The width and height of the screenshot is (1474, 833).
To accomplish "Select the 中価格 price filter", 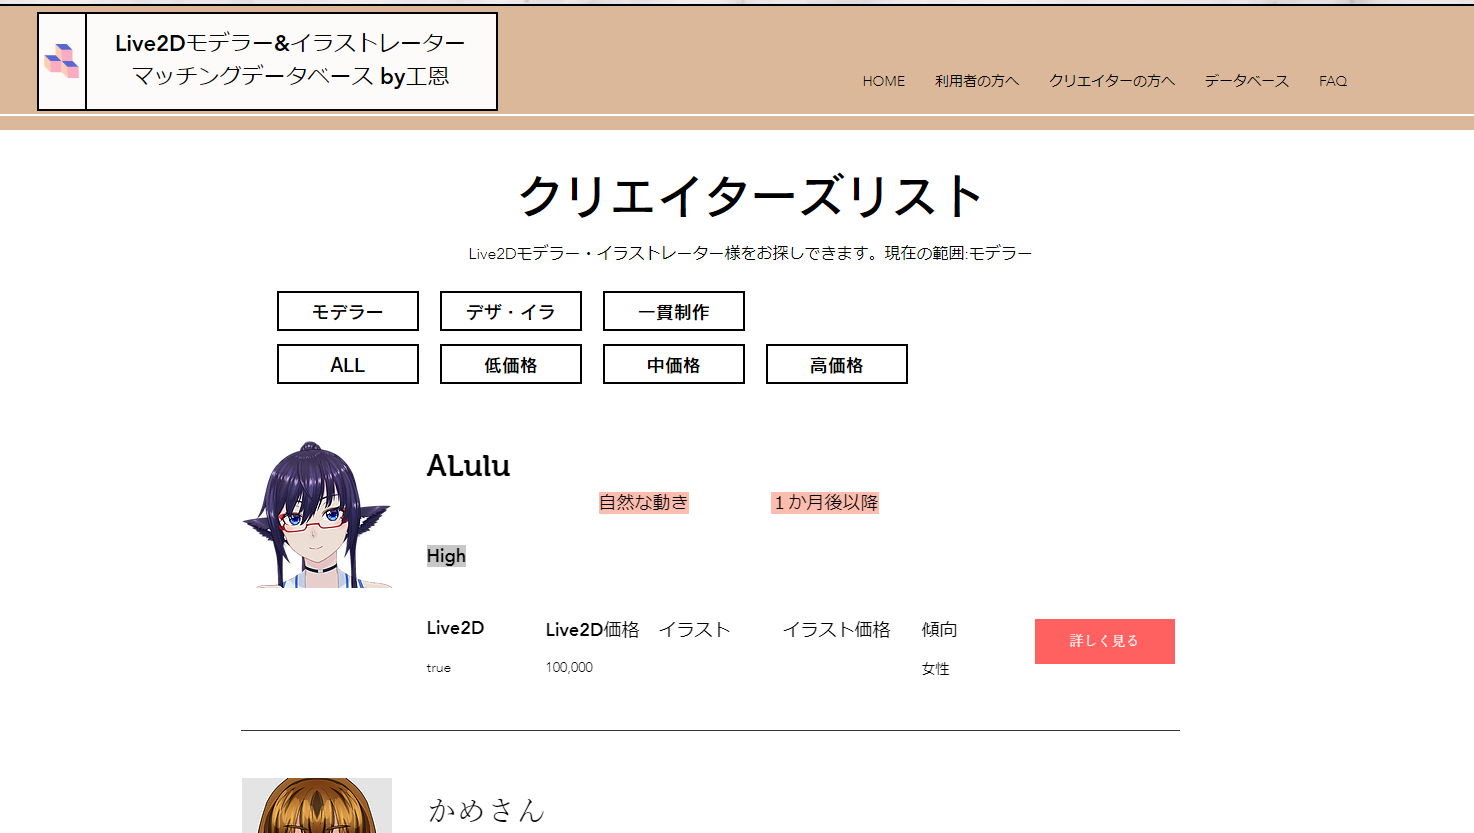I will tap(673, 364).
